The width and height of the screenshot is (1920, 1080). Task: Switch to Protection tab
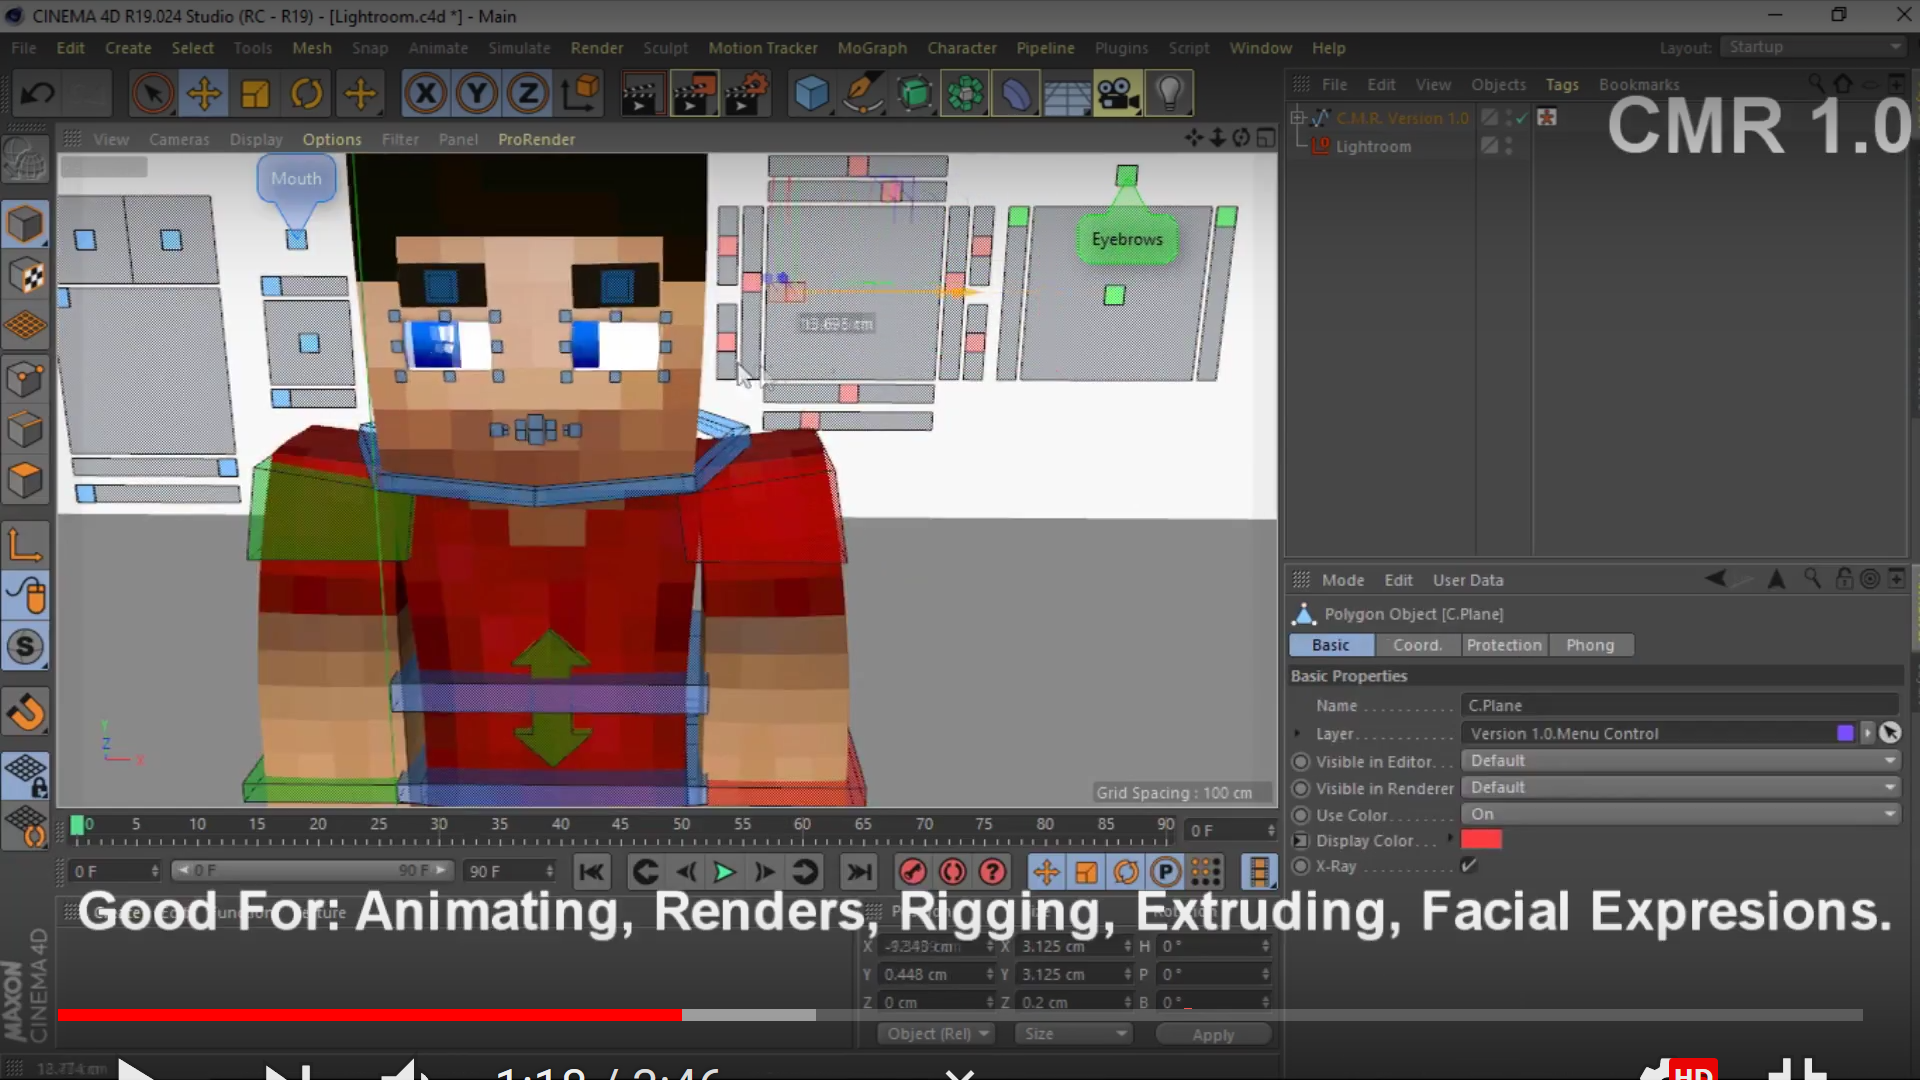1504,645
